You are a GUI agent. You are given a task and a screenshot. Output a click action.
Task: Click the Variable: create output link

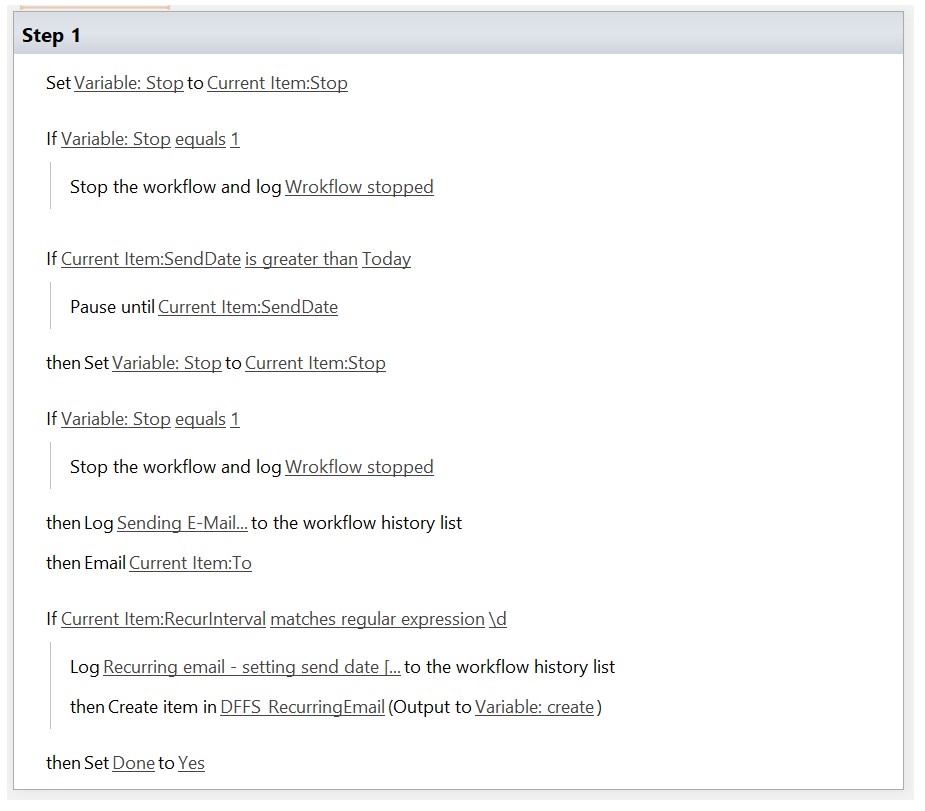pyautogui.click(x=534, y=707)
